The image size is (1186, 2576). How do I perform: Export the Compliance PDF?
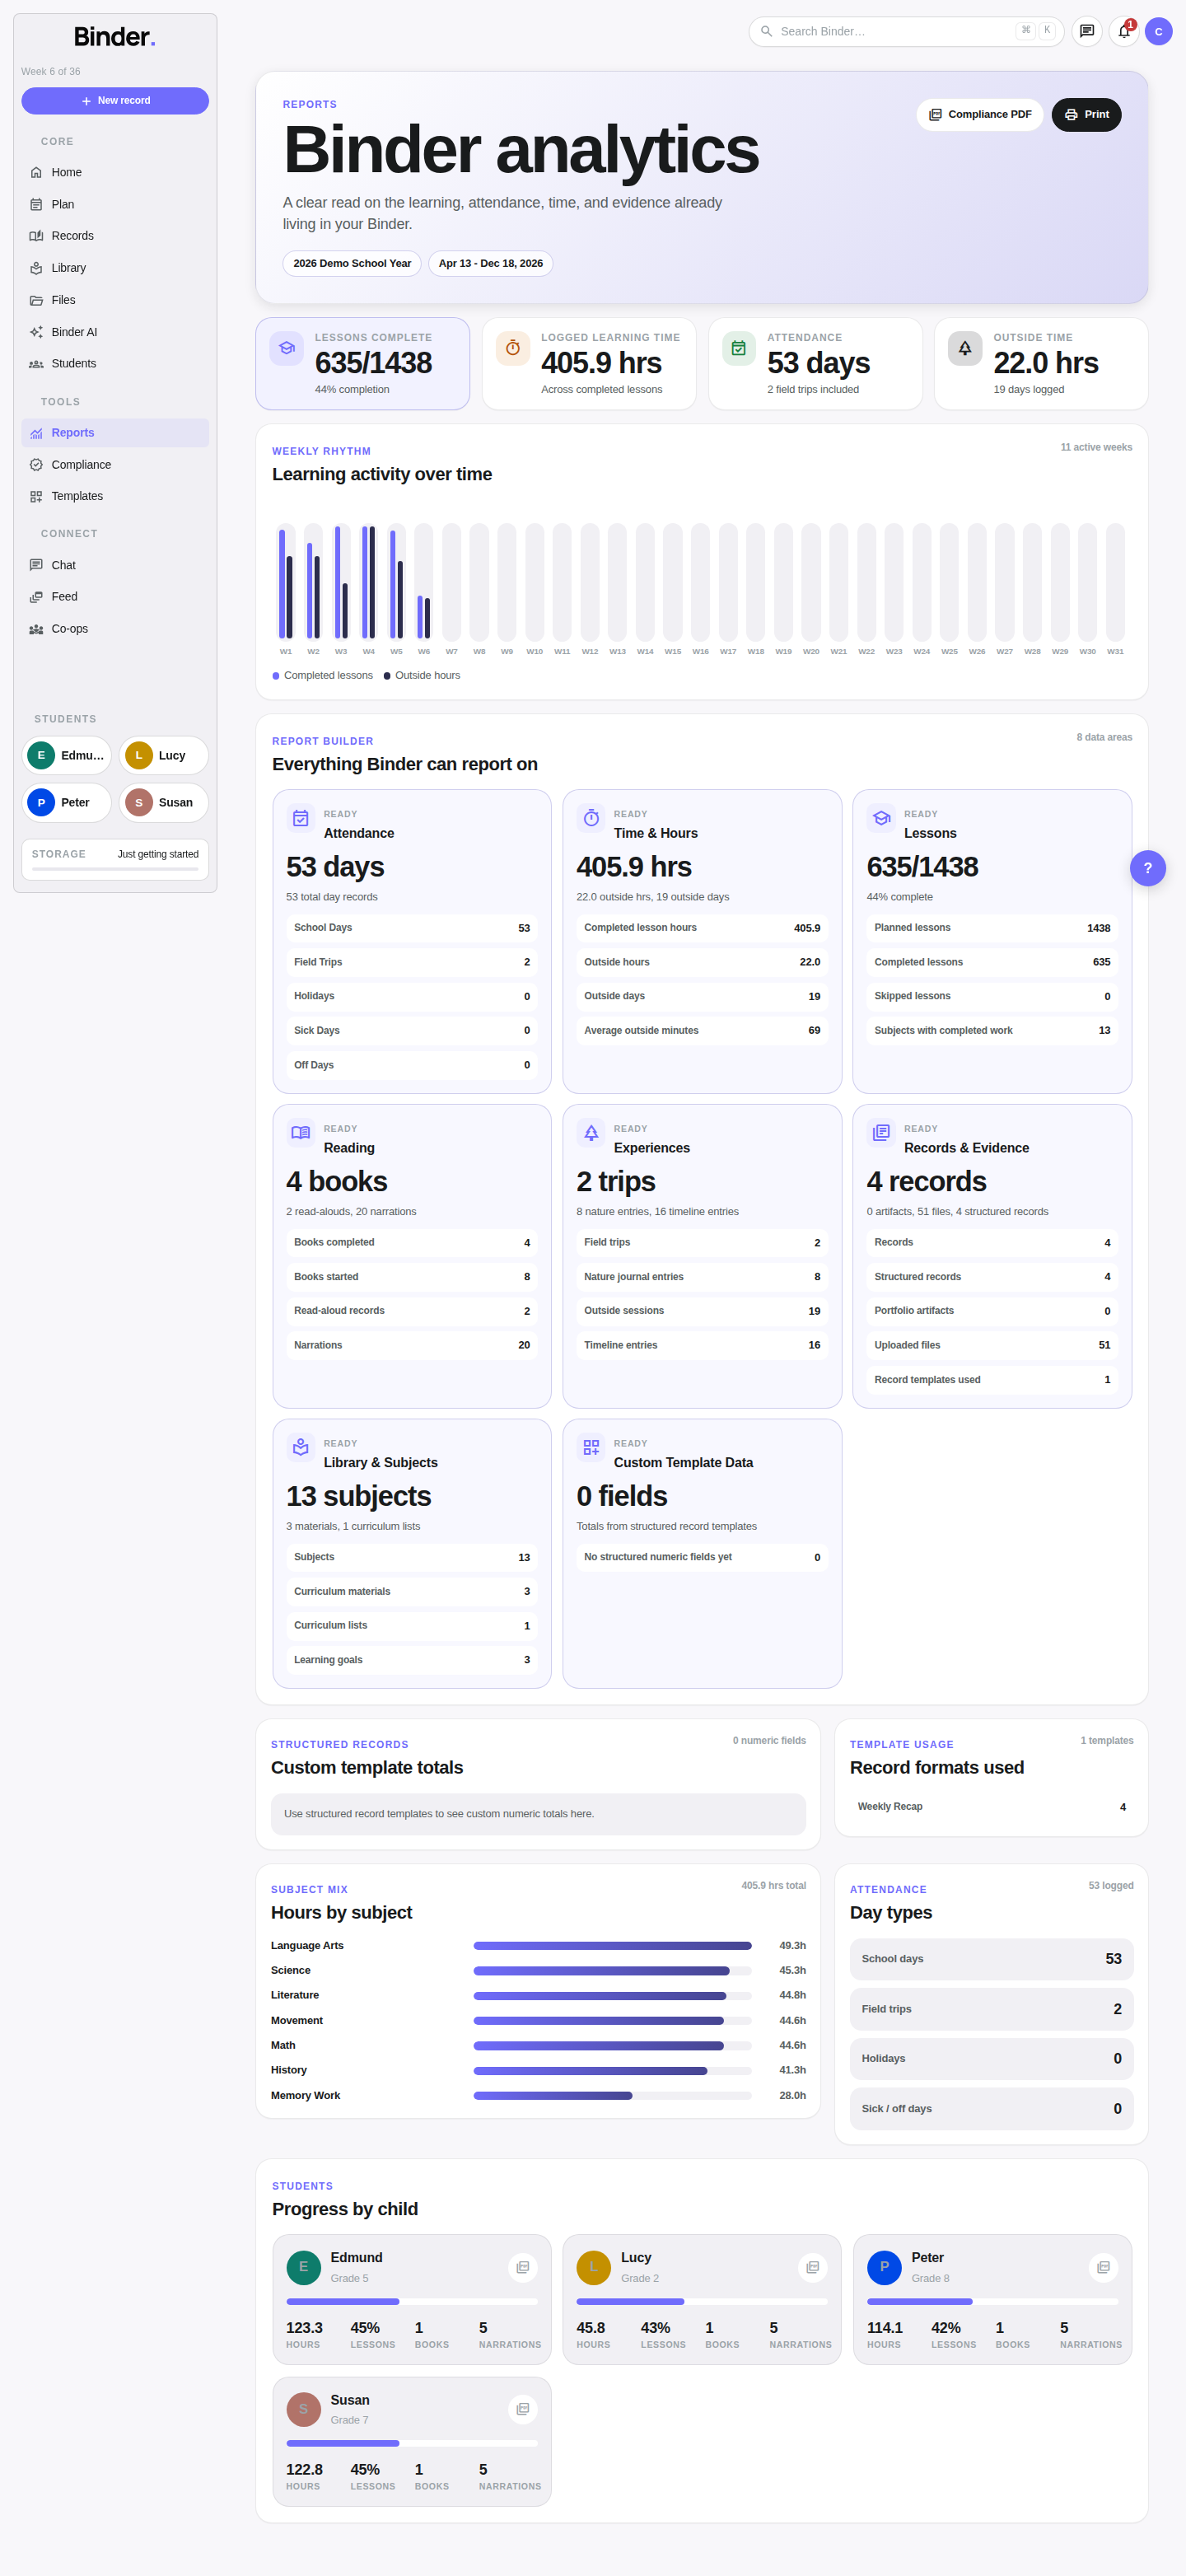click(x=980, y=115)
